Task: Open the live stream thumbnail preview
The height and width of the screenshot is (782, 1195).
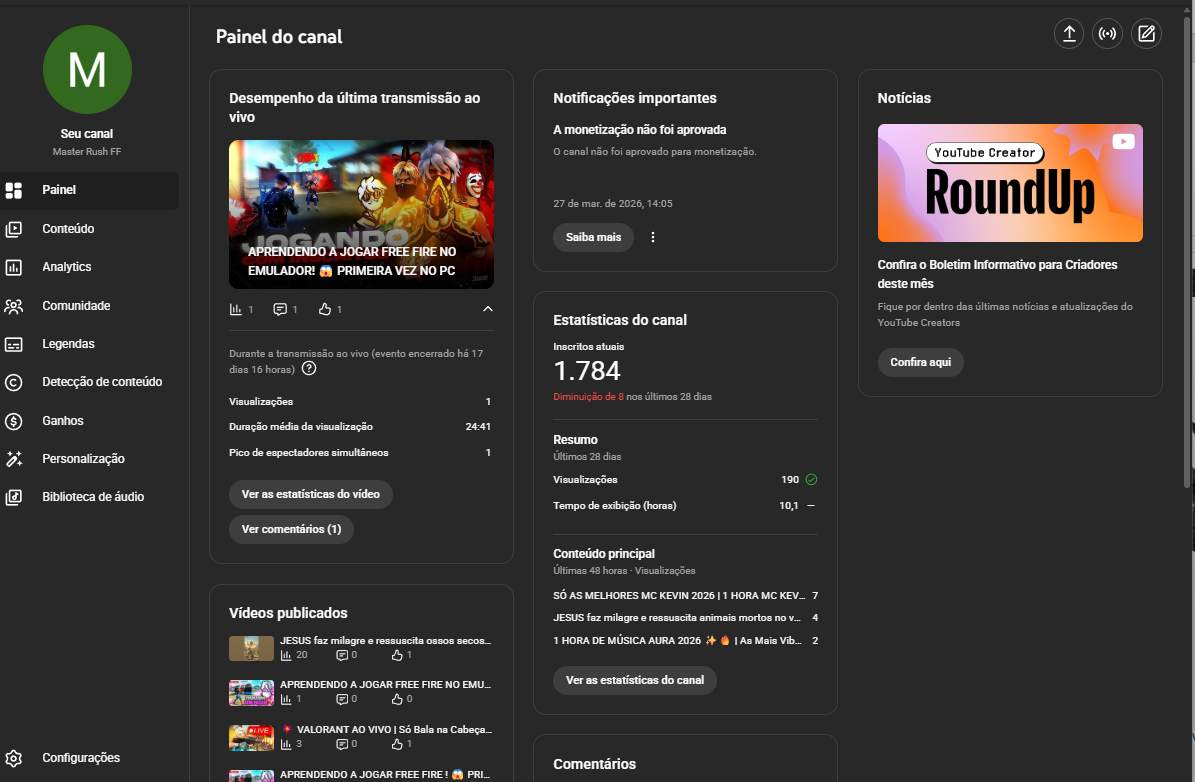Action: pos(361,214)
